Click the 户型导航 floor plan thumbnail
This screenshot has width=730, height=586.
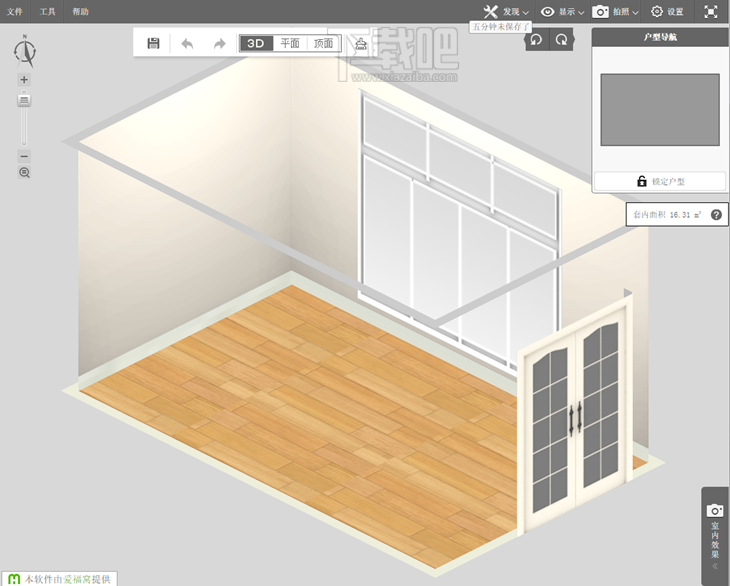[x=660, y=110]
